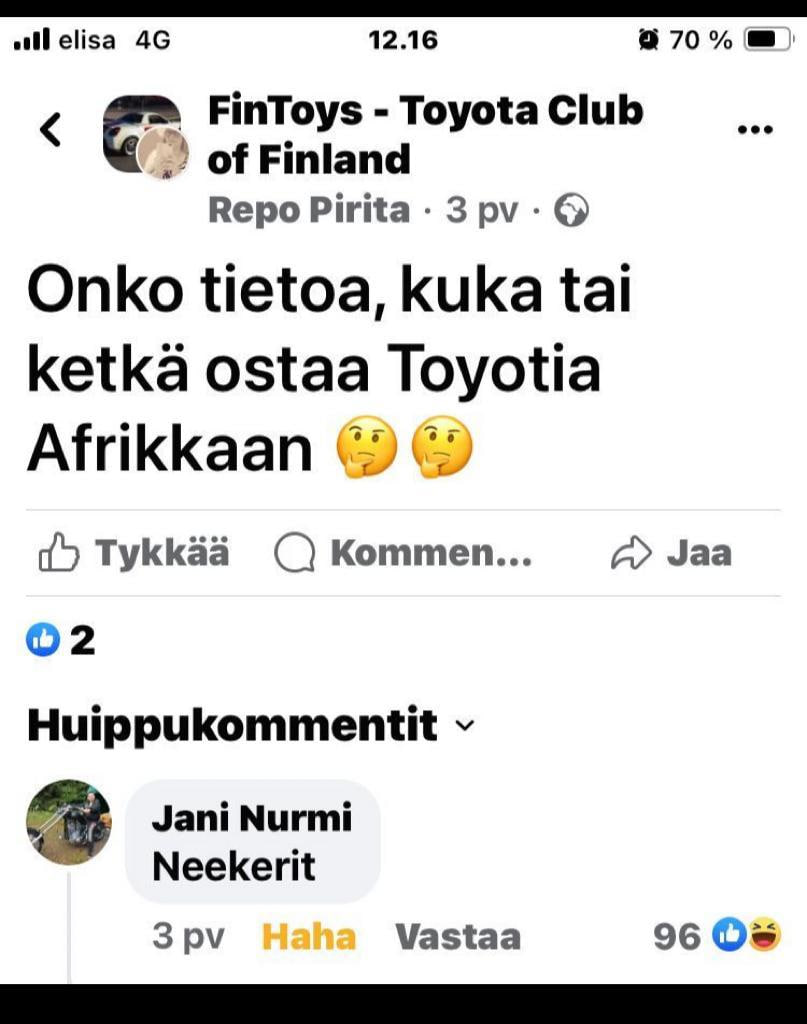The width and height of the screenshot is (807, 1024).
Task: Open the three-dot post options menu
Action: click(755, 129)
